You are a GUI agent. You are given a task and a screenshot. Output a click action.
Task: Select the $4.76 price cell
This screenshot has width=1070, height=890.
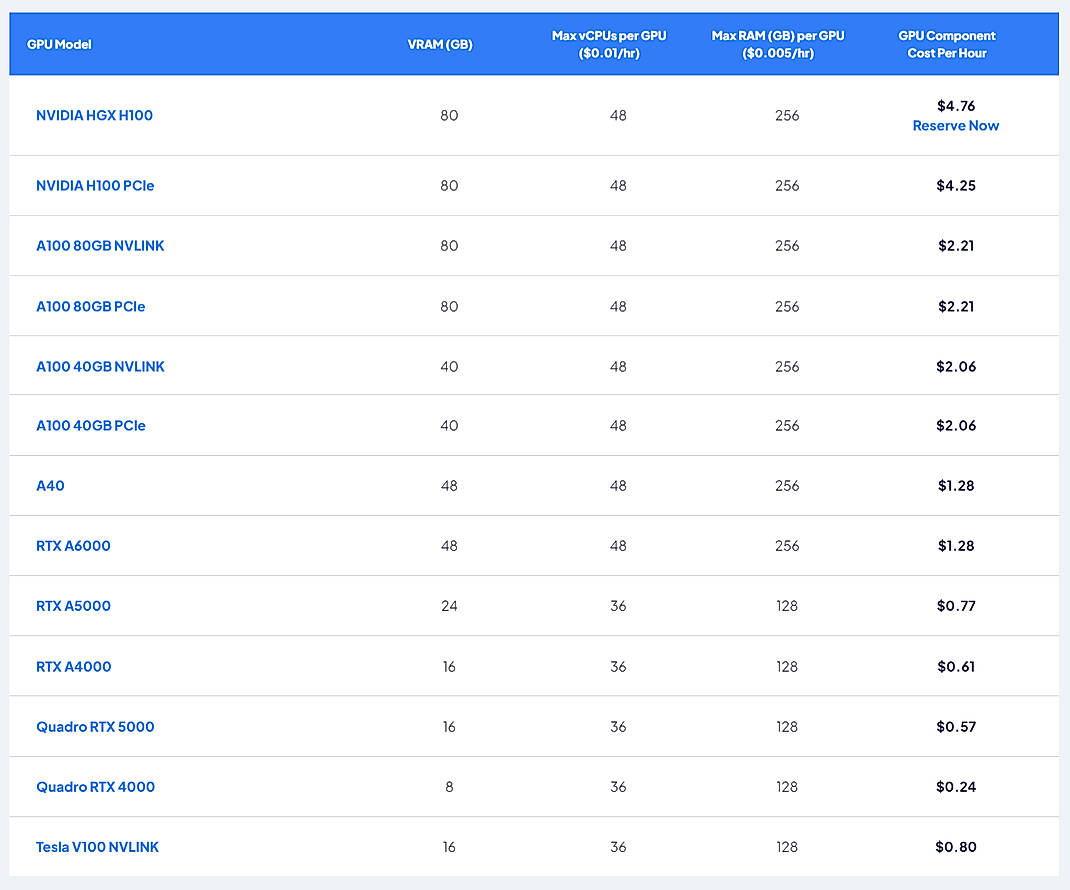(x=955, y=106)
